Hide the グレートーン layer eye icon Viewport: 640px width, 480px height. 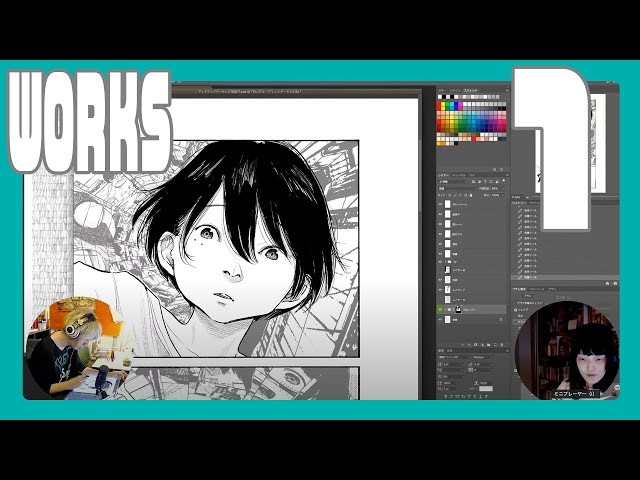point(440,204)
